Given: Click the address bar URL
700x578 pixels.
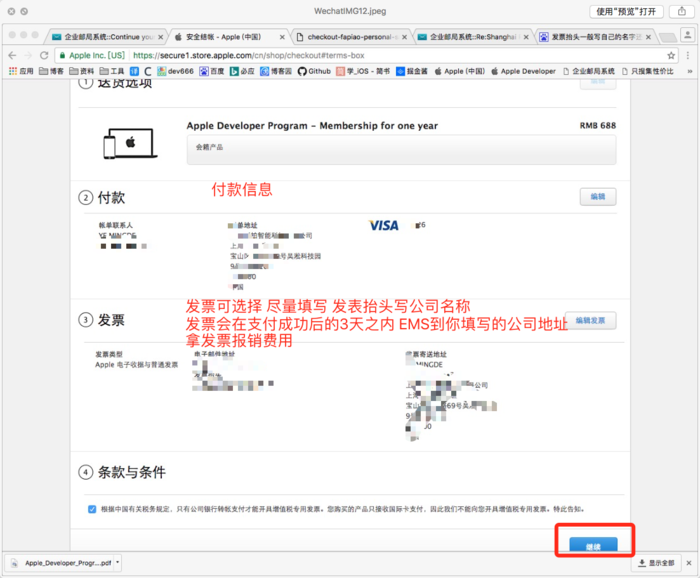Looking at the screenshot, I should [249, 55].
